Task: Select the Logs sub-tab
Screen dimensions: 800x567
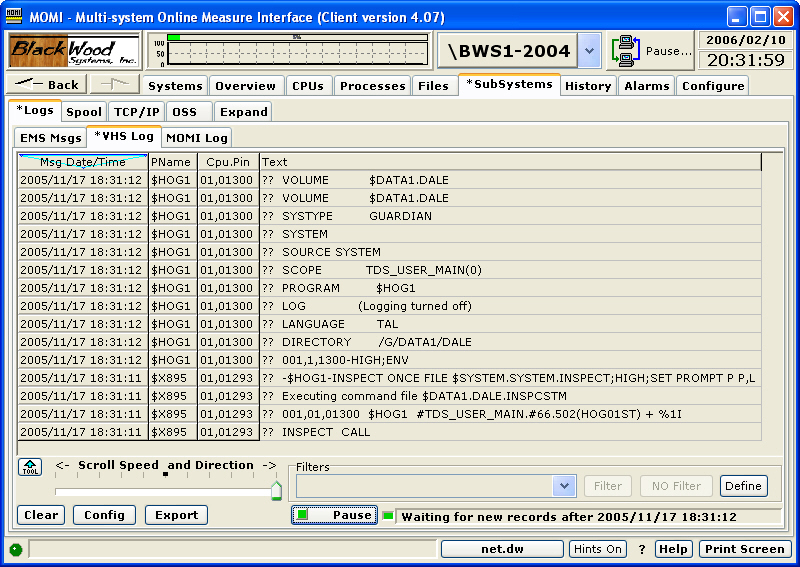Action: coord(35,110)
